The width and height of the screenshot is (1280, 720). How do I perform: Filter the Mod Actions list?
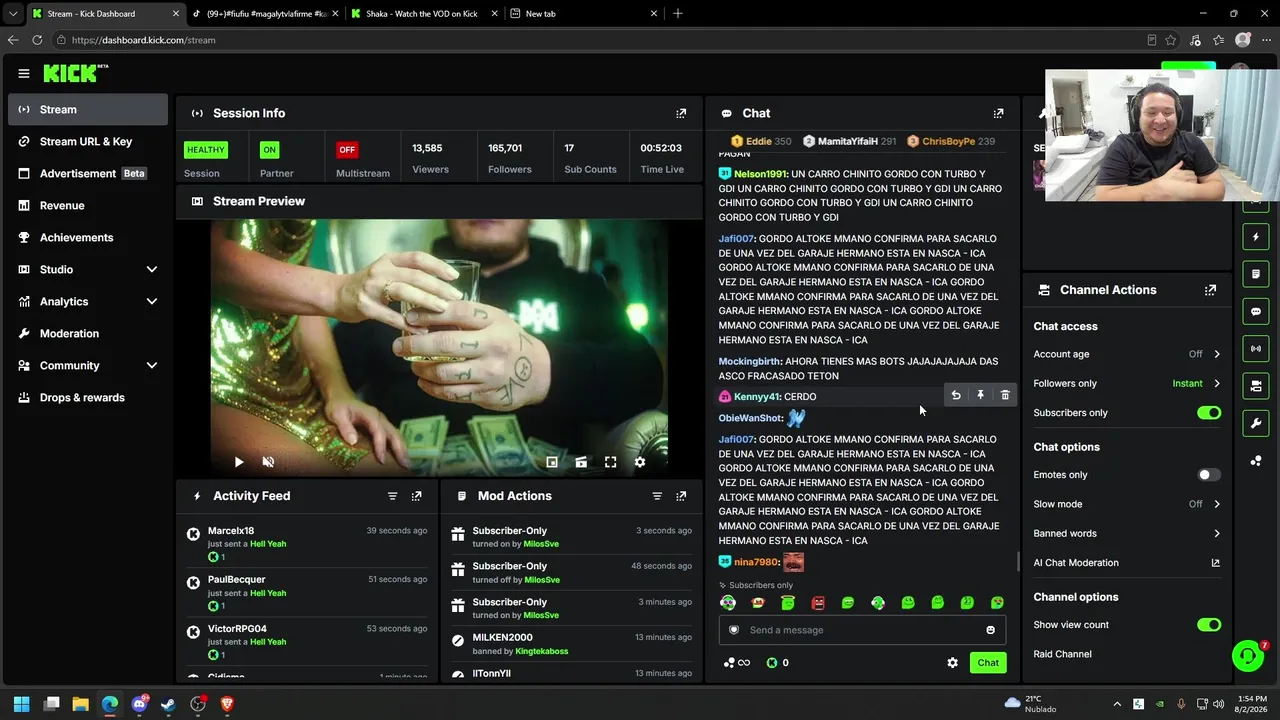[657, 496]
